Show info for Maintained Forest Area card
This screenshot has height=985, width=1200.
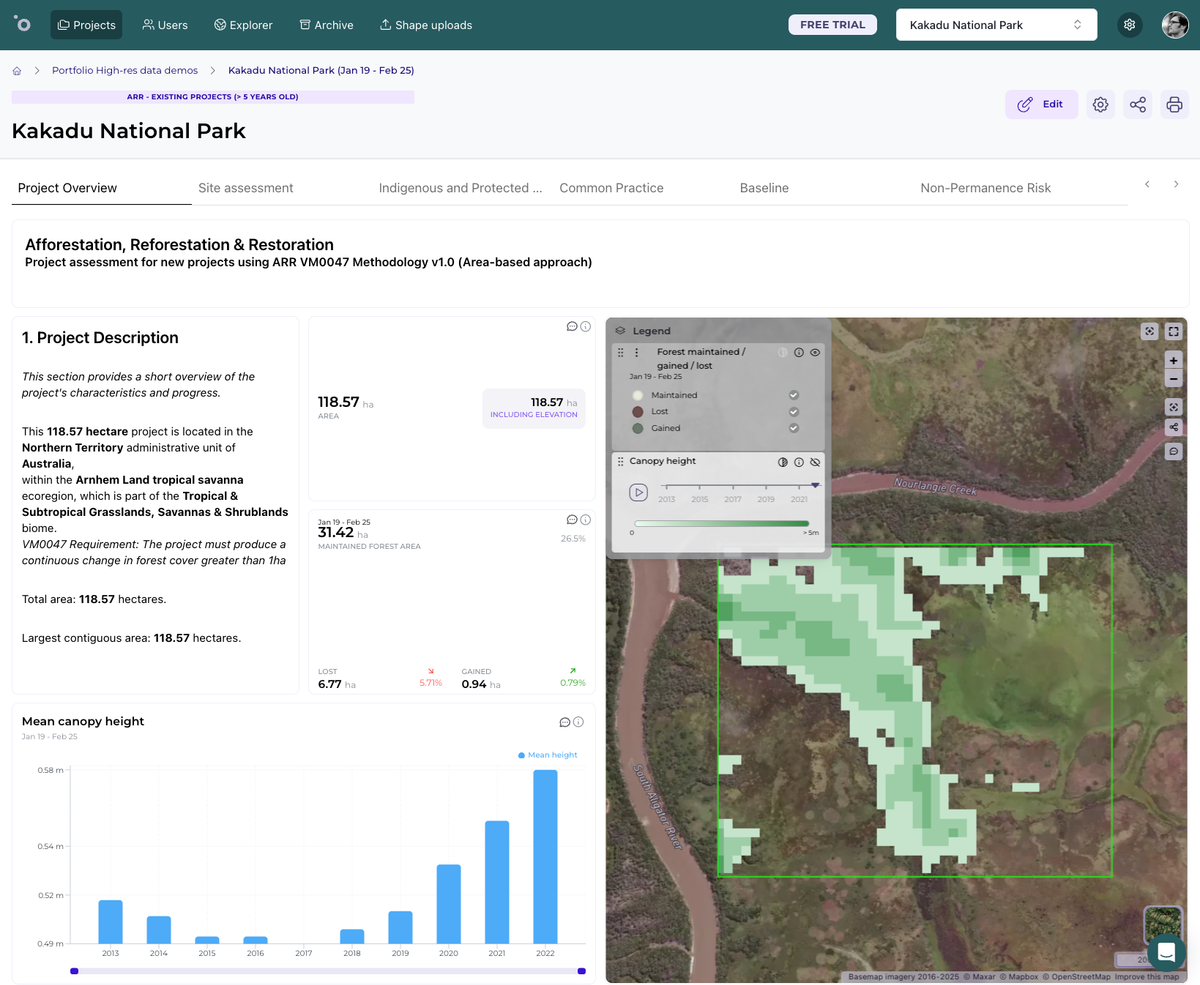coord(586,519)
